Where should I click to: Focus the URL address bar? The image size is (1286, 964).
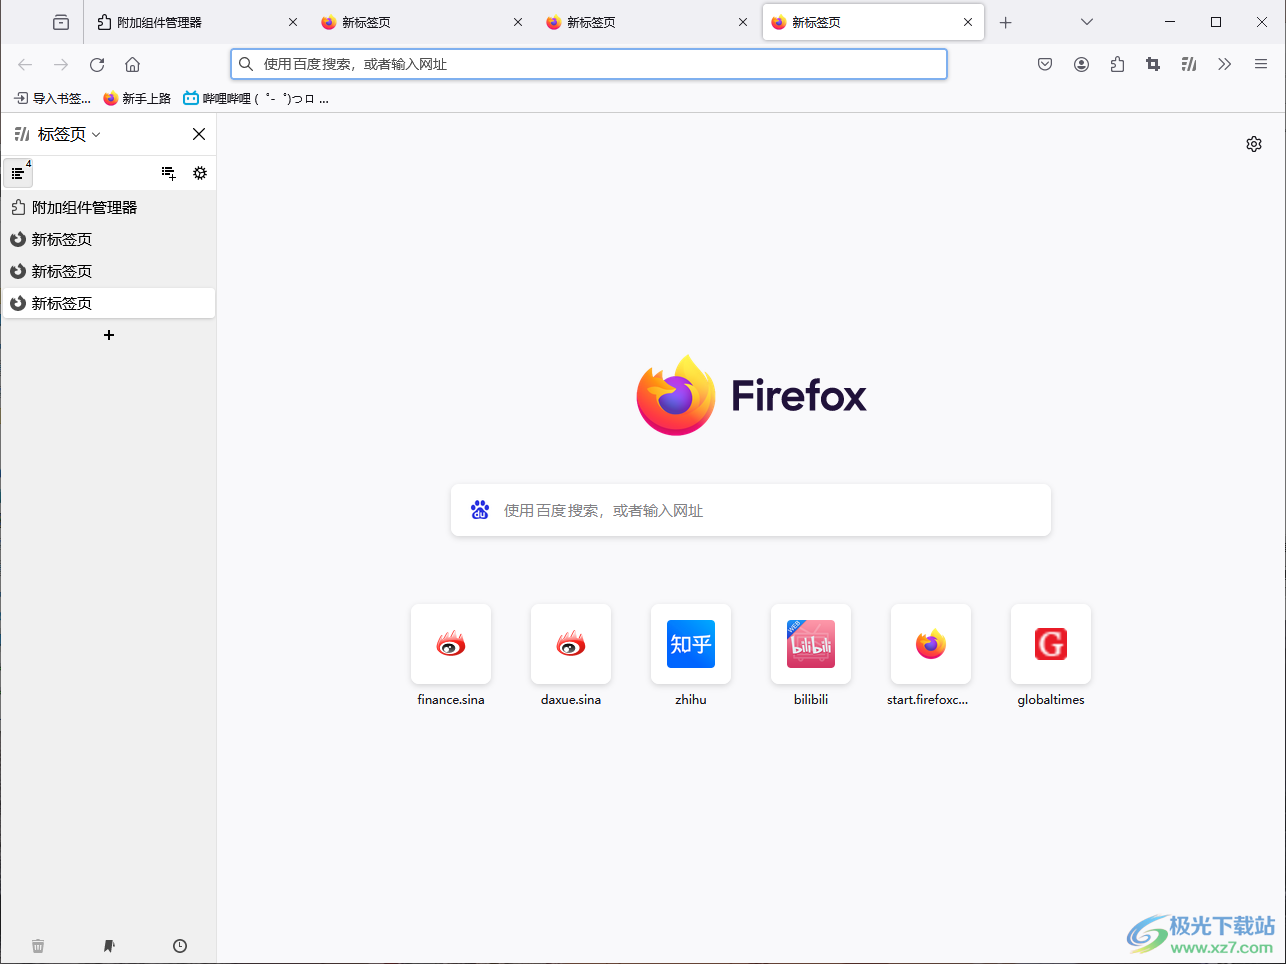589,64
